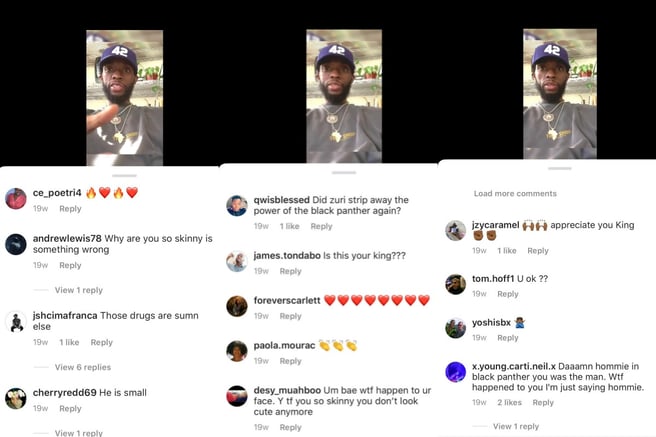
Task: Tap x.young.carti.neil.x's purple avatar
Action: [x=456, y=372]
